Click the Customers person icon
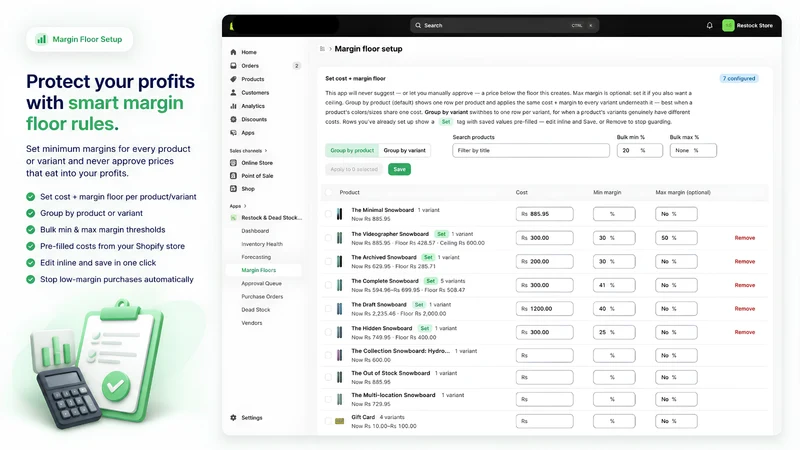This screenshot has width=800, height=450. (233, 92)
